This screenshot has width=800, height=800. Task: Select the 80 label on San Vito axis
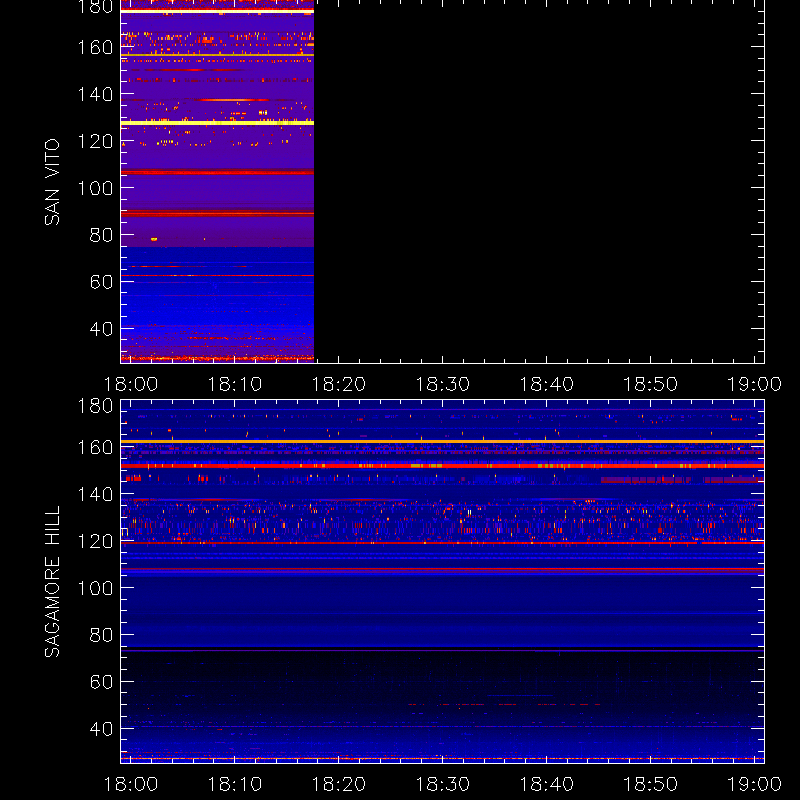[x=101, y=235]
